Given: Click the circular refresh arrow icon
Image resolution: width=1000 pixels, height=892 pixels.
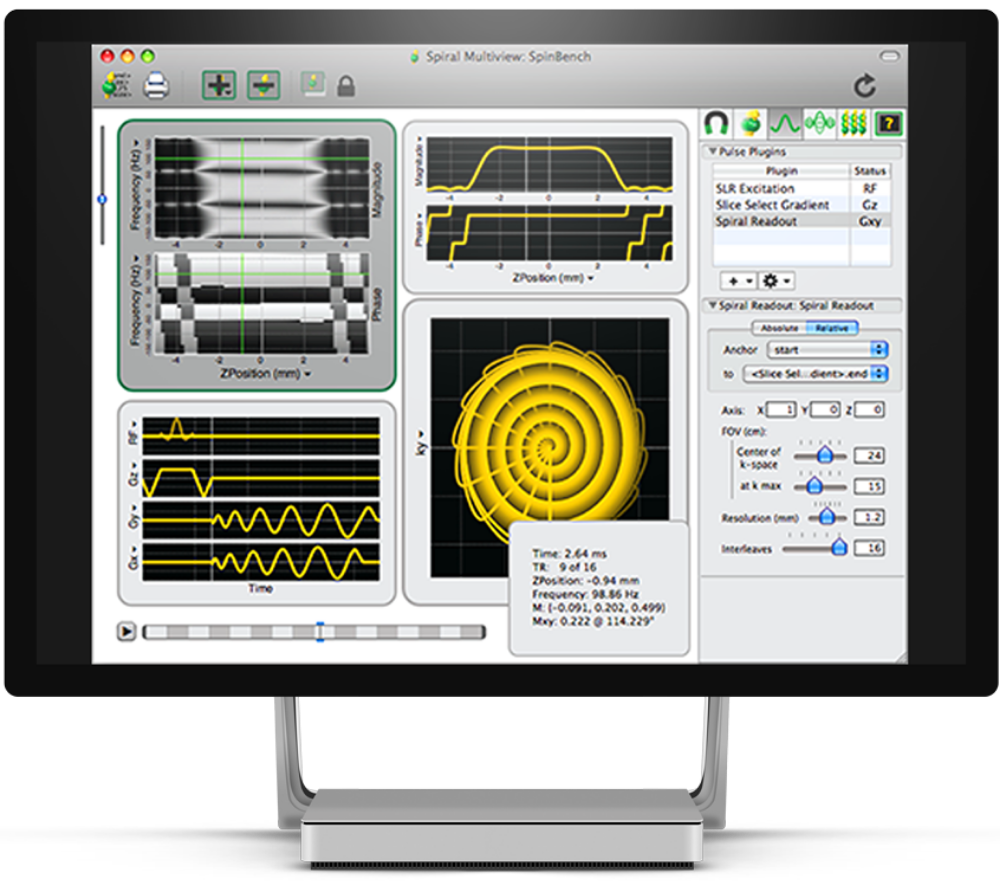Looking at the screenshot, I should tap(865, 85).
